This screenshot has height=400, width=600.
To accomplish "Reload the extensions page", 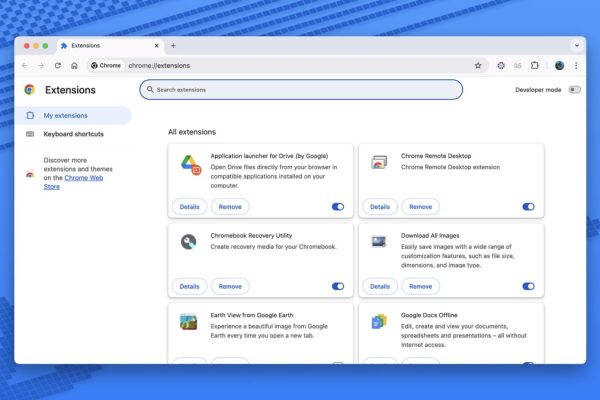I will tap(58, 65).
